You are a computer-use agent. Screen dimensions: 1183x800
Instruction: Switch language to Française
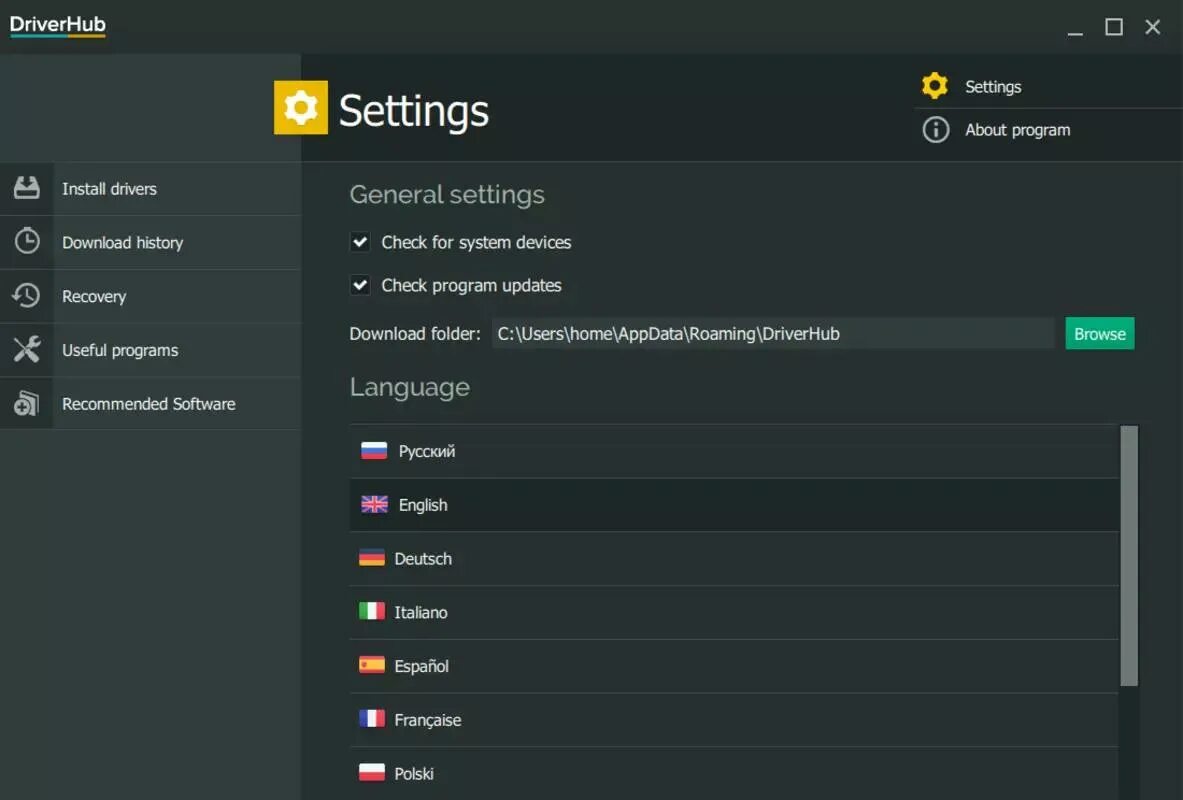pos(427,720)
